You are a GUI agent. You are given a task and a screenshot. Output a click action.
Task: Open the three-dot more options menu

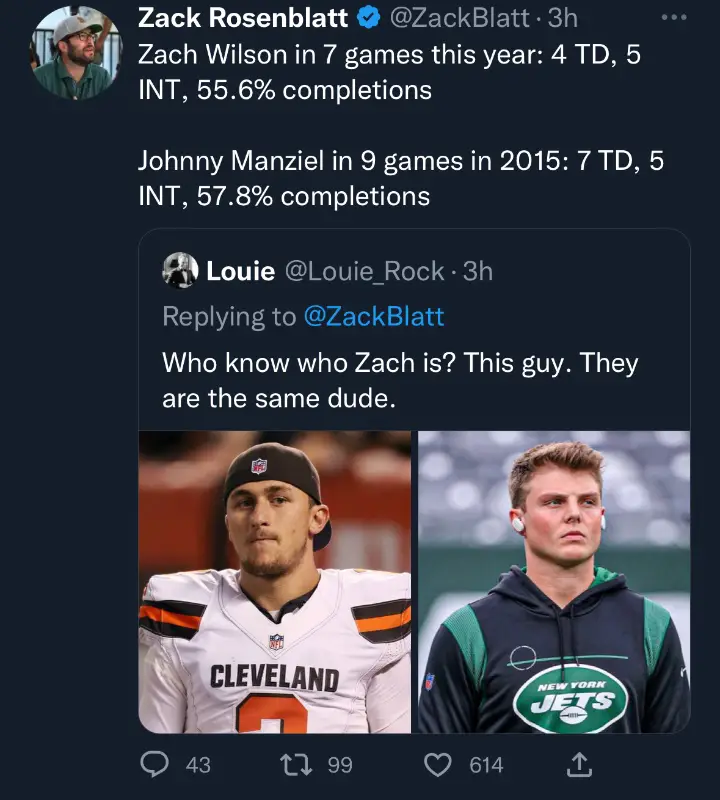[x=675, y=19]
